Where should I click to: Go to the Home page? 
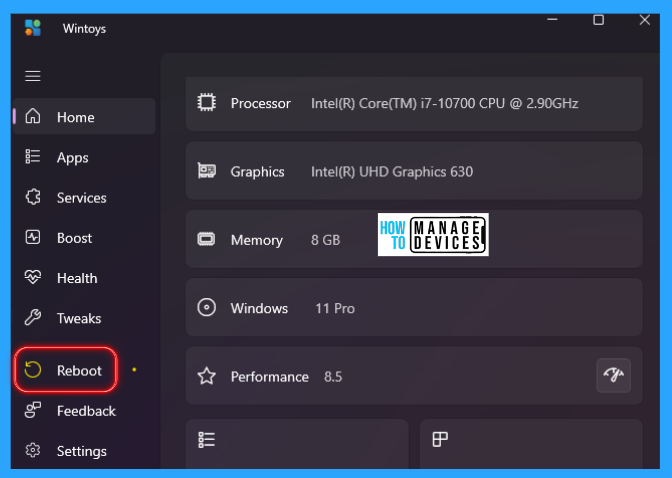click(84, 117)
